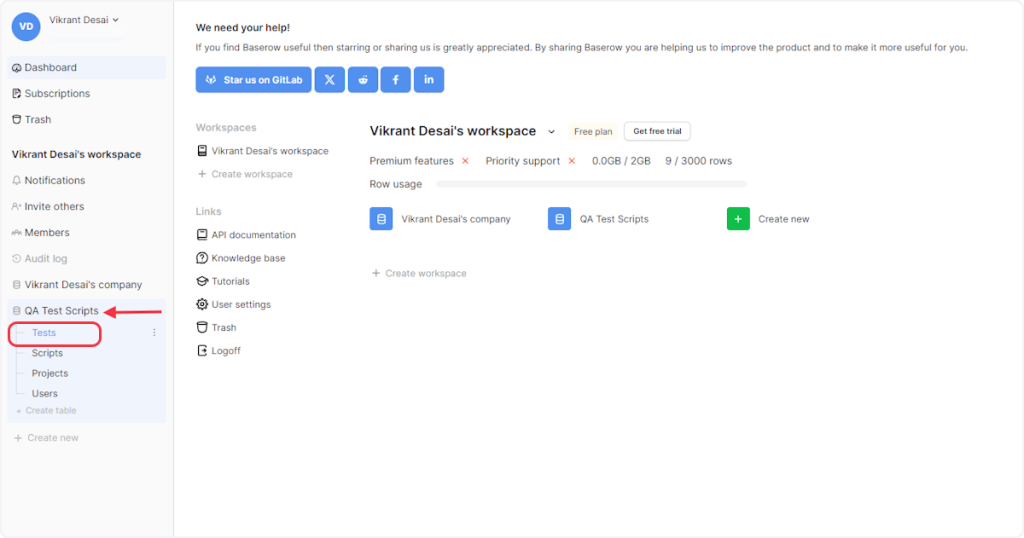Viewport: 1024px width, 538px height.
Task: Click the LinkedIn share icon
Action: [x=429, y=80]
